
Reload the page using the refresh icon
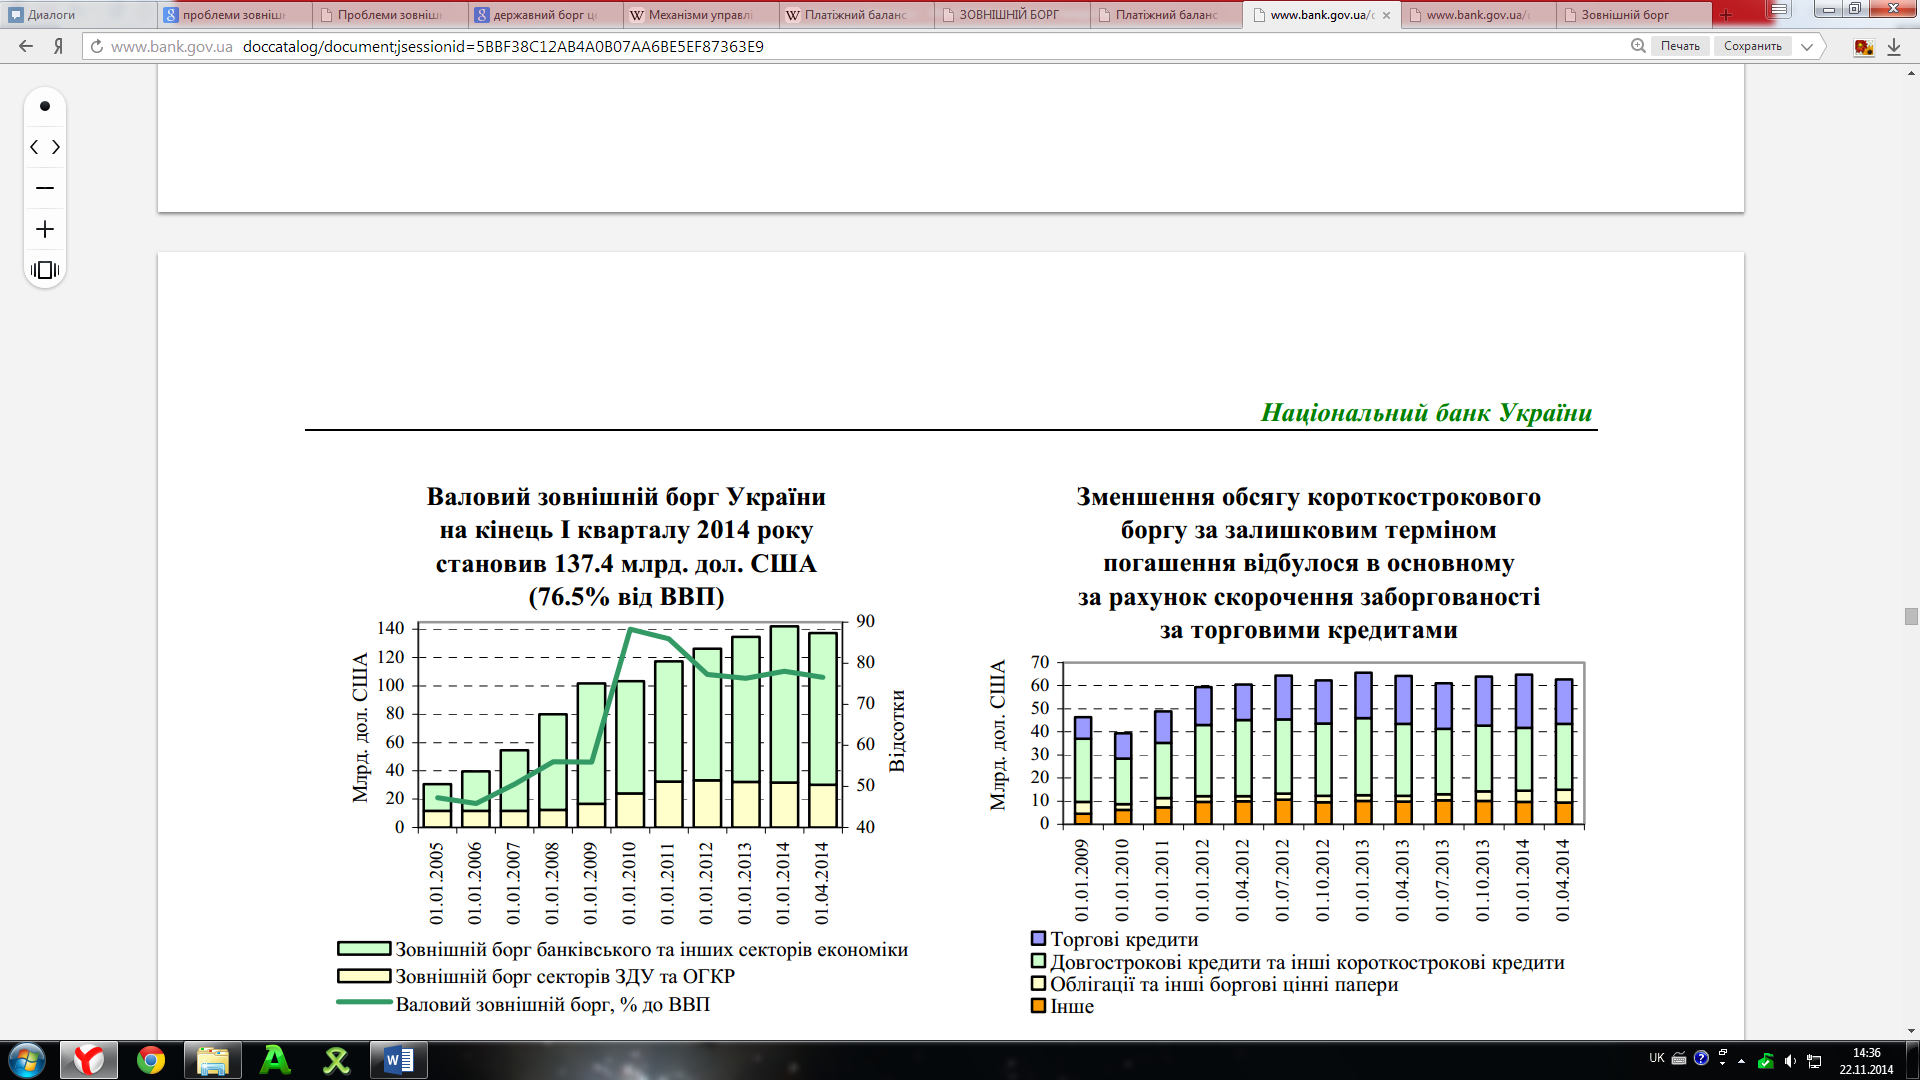(x=97, y=46)
